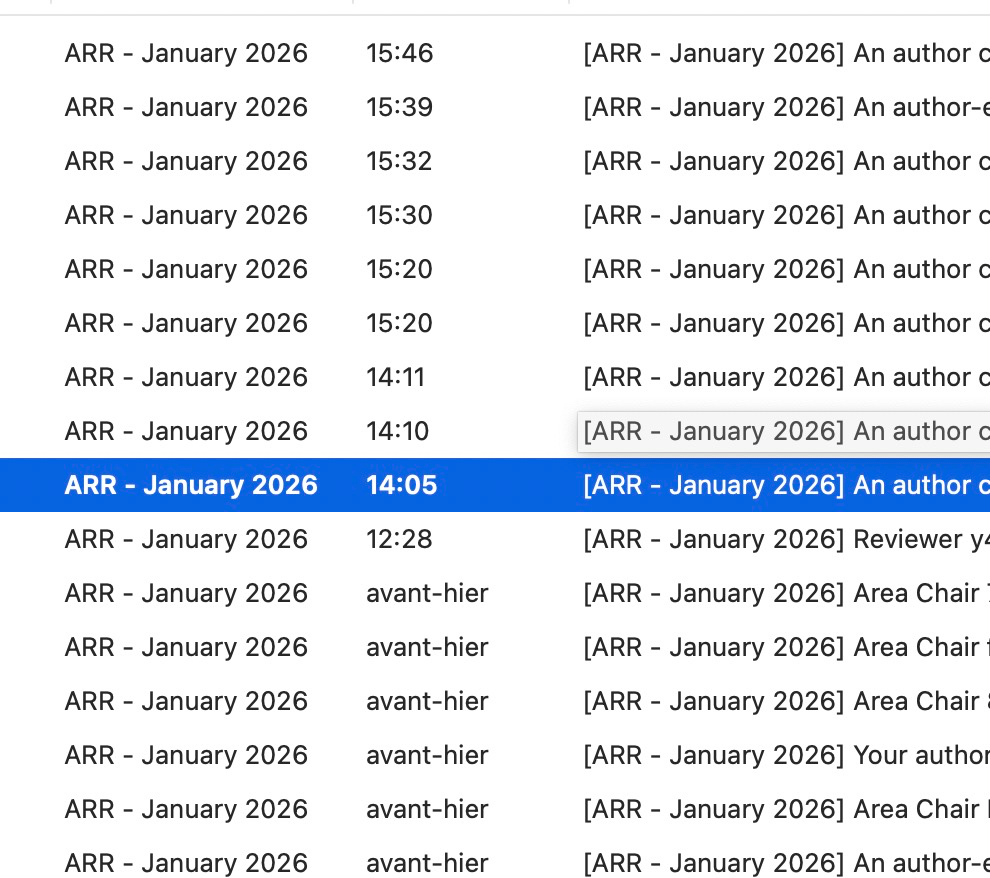Click the bold sender of the 14:05 email
The height and width of the screenshot is (878, 990).
190,485
